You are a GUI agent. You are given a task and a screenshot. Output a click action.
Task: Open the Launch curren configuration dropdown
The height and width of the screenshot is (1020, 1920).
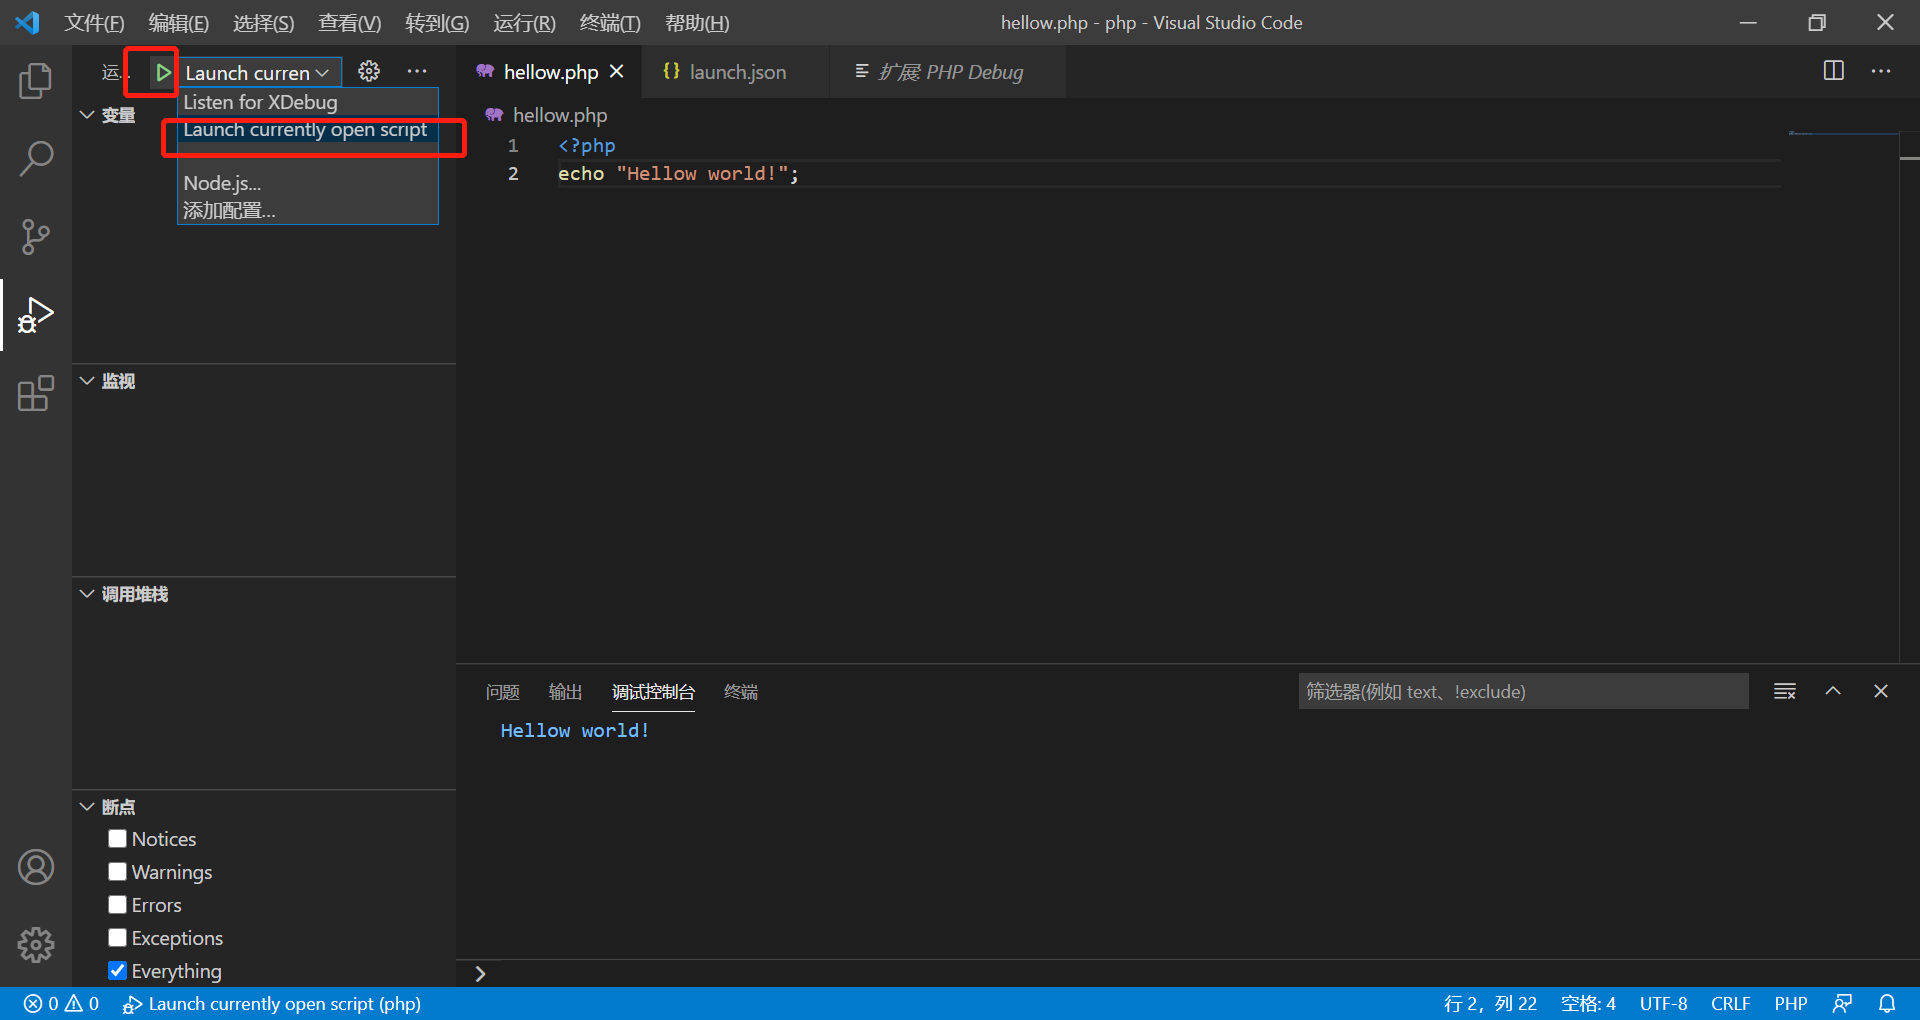click(x=258, y=73)
